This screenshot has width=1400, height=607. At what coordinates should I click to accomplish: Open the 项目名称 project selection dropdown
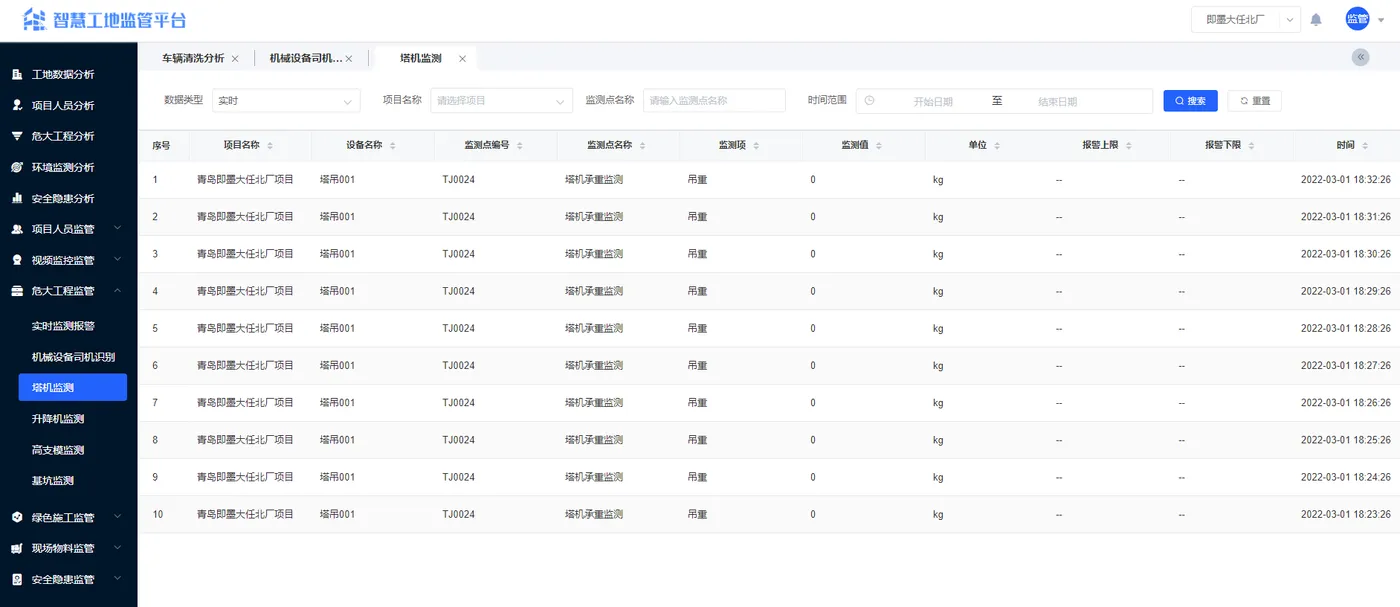[501, 101]
